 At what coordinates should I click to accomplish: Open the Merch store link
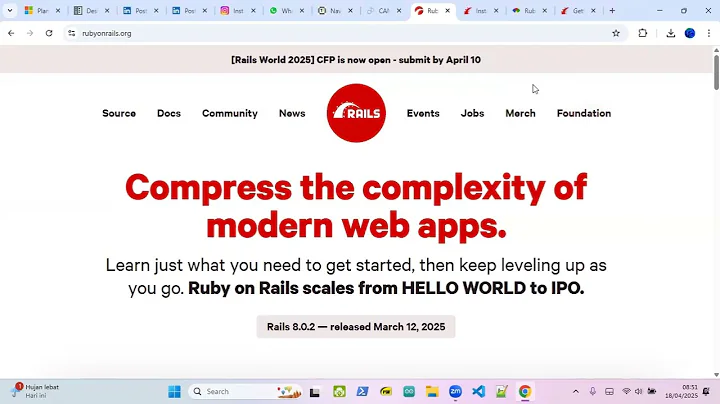(520, 113)
